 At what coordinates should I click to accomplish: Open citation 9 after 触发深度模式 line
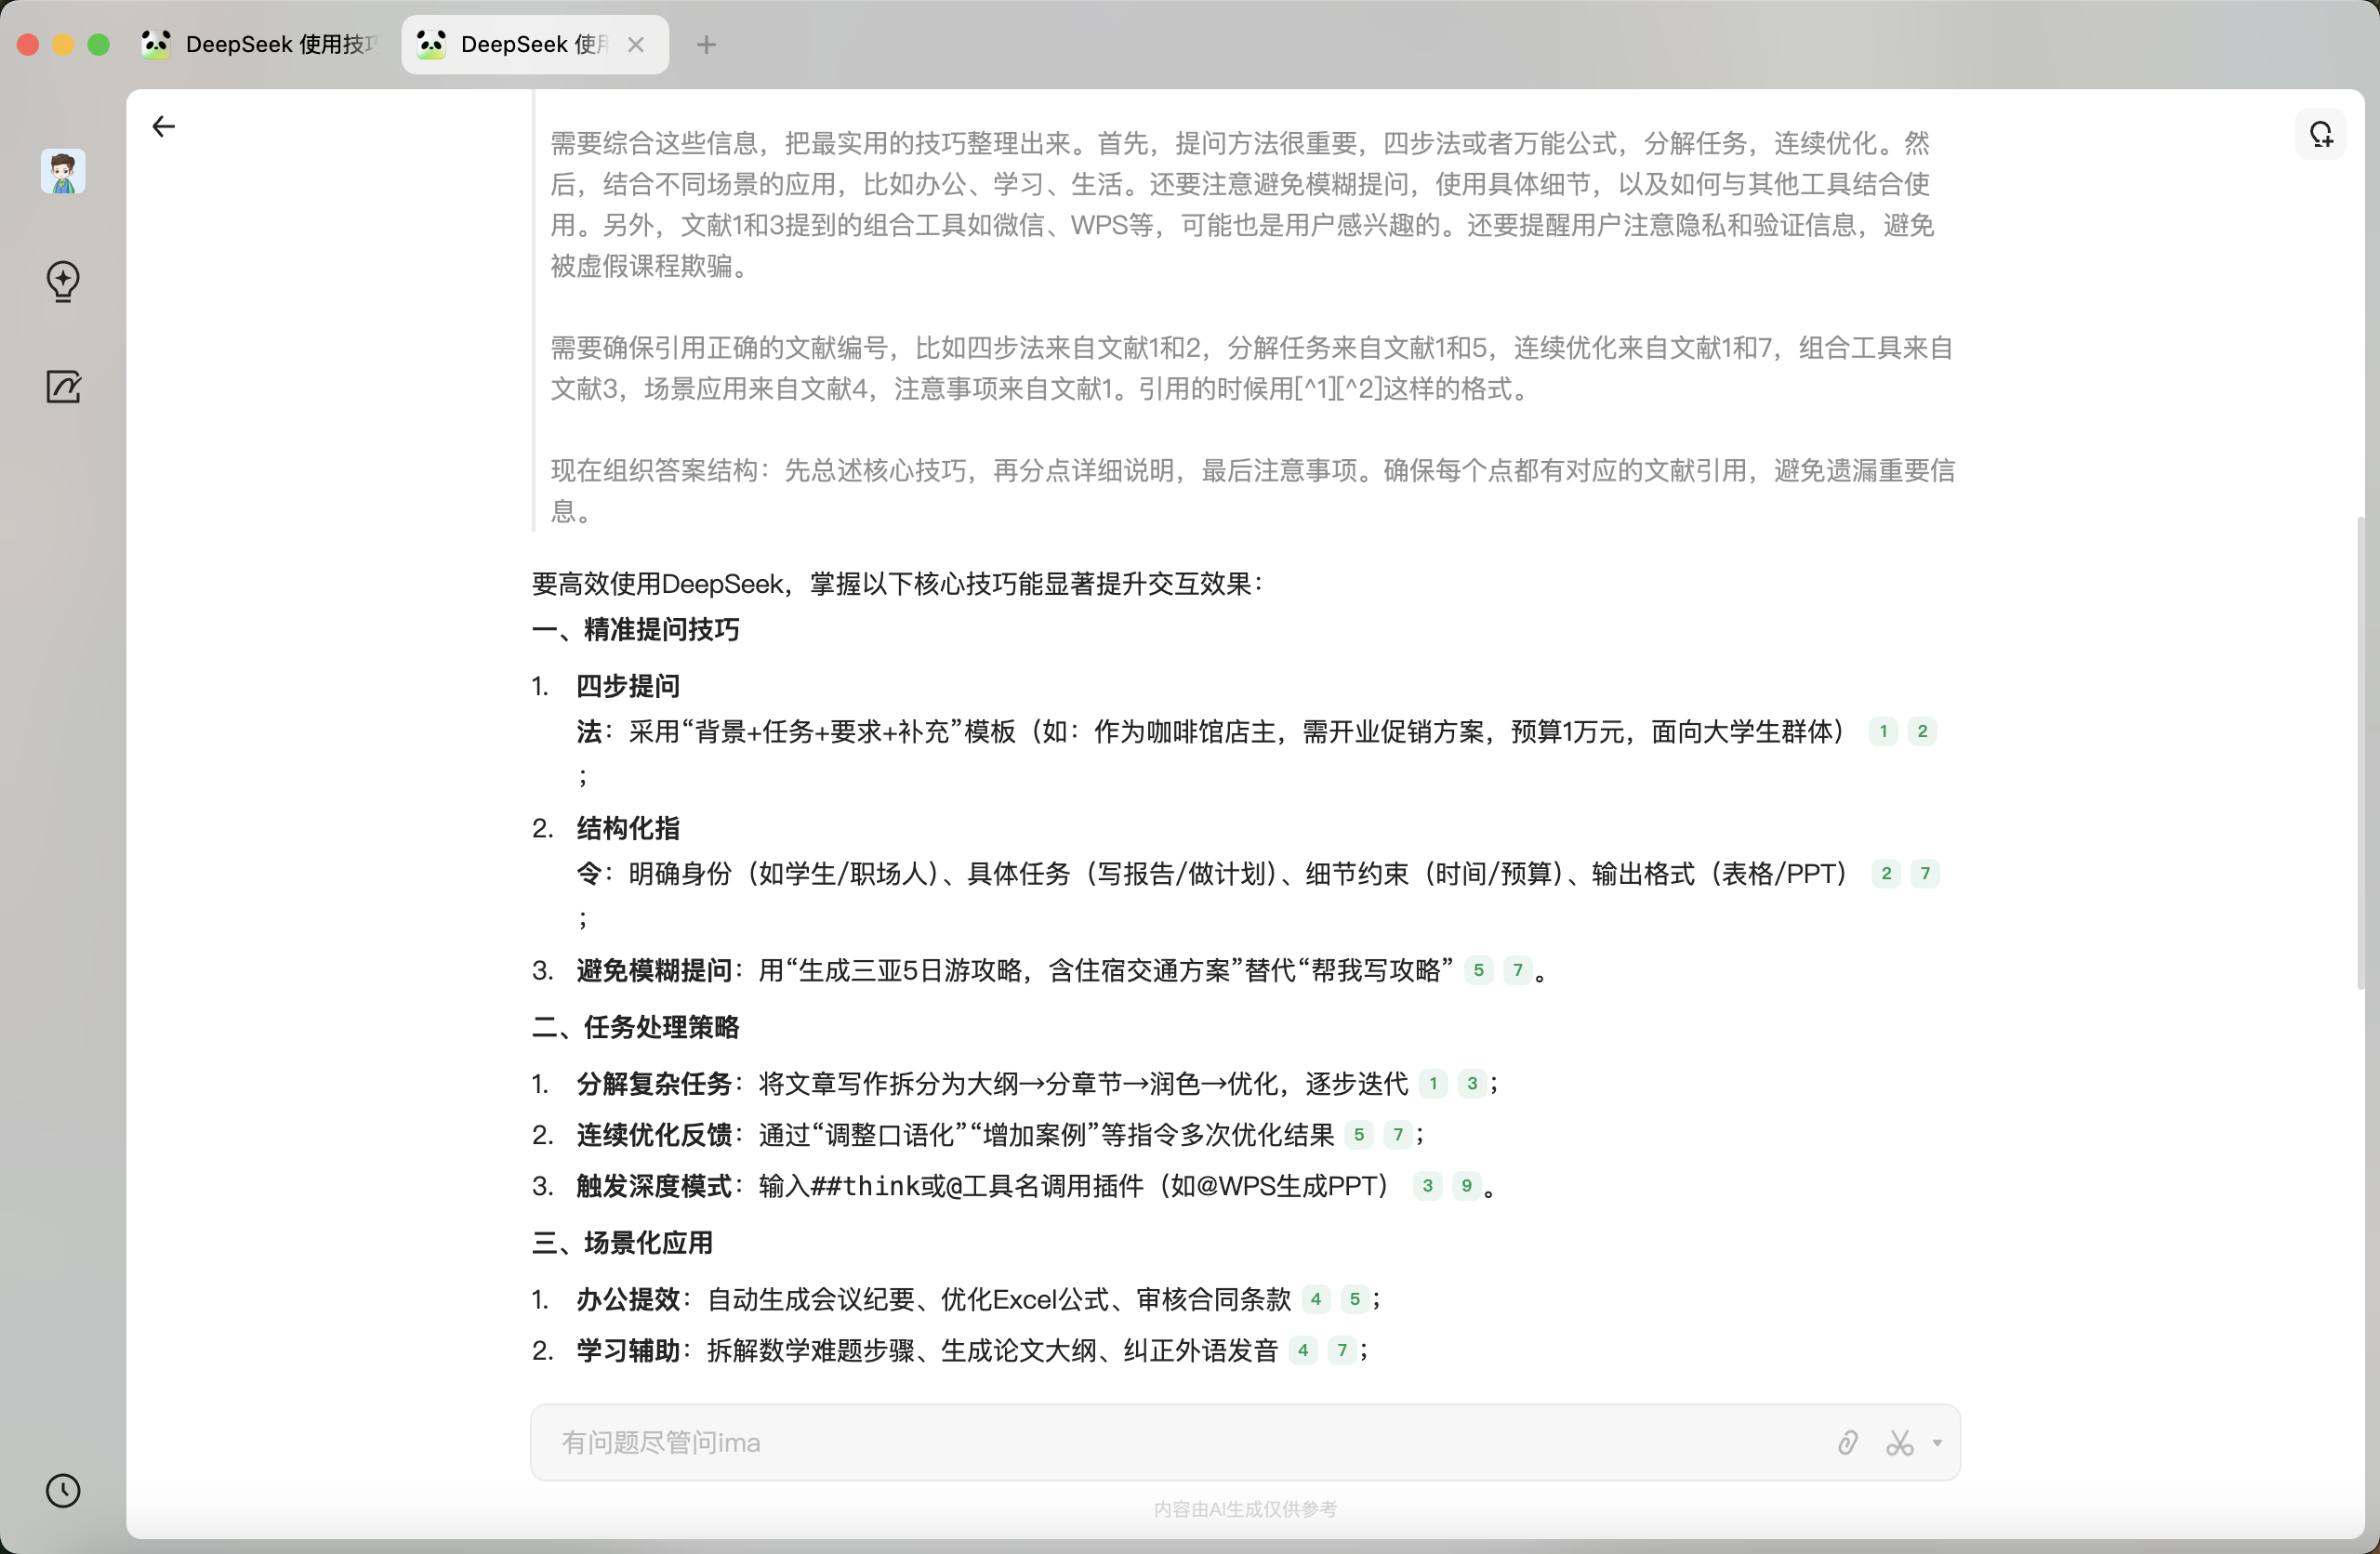(1466, 1185)
